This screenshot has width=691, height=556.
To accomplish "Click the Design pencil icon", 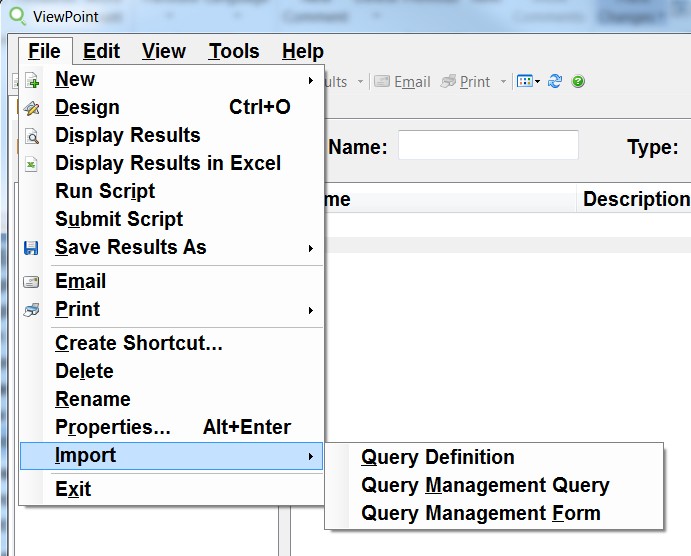I will (x=32, y=108).
